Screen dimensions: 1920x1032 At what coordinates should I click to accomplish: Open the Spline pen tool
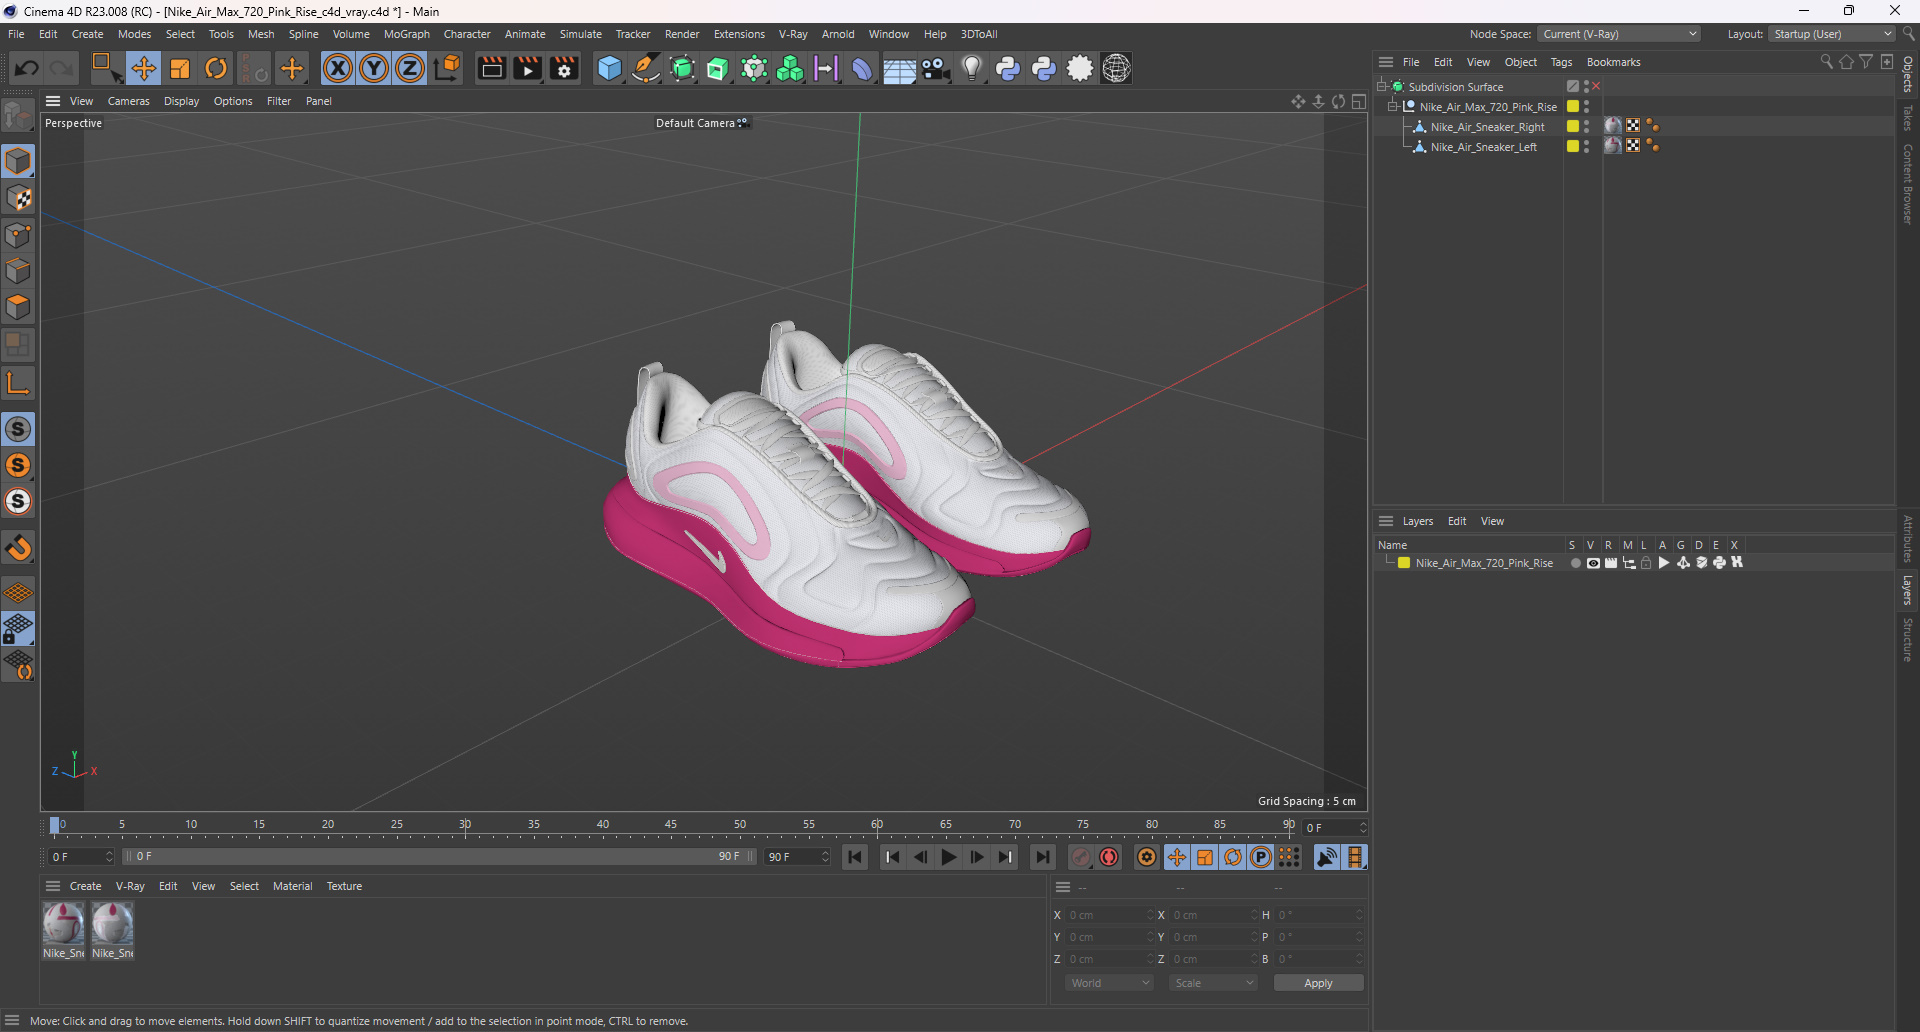point(646,68)
